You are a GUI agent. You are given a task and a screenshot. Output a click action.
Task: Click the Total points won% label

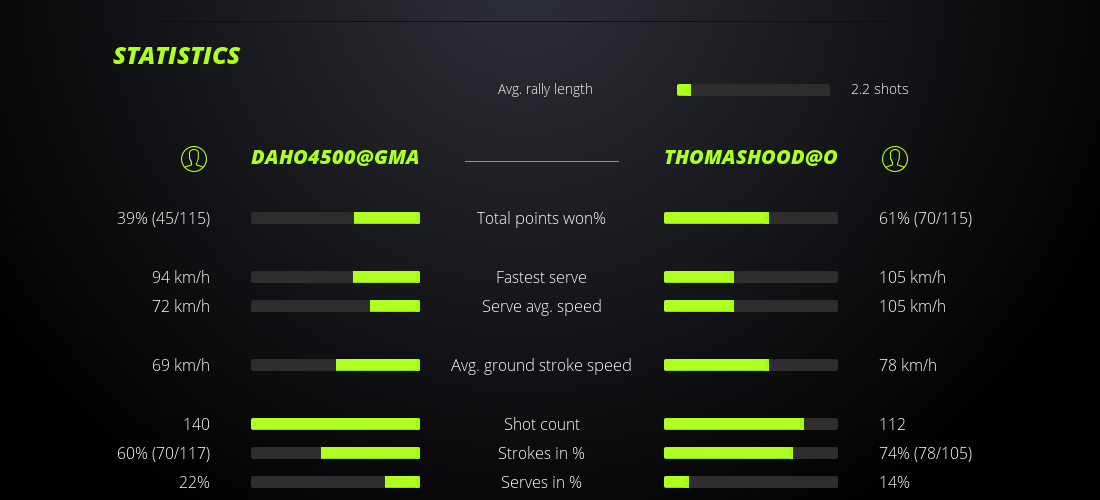point(541,218)
